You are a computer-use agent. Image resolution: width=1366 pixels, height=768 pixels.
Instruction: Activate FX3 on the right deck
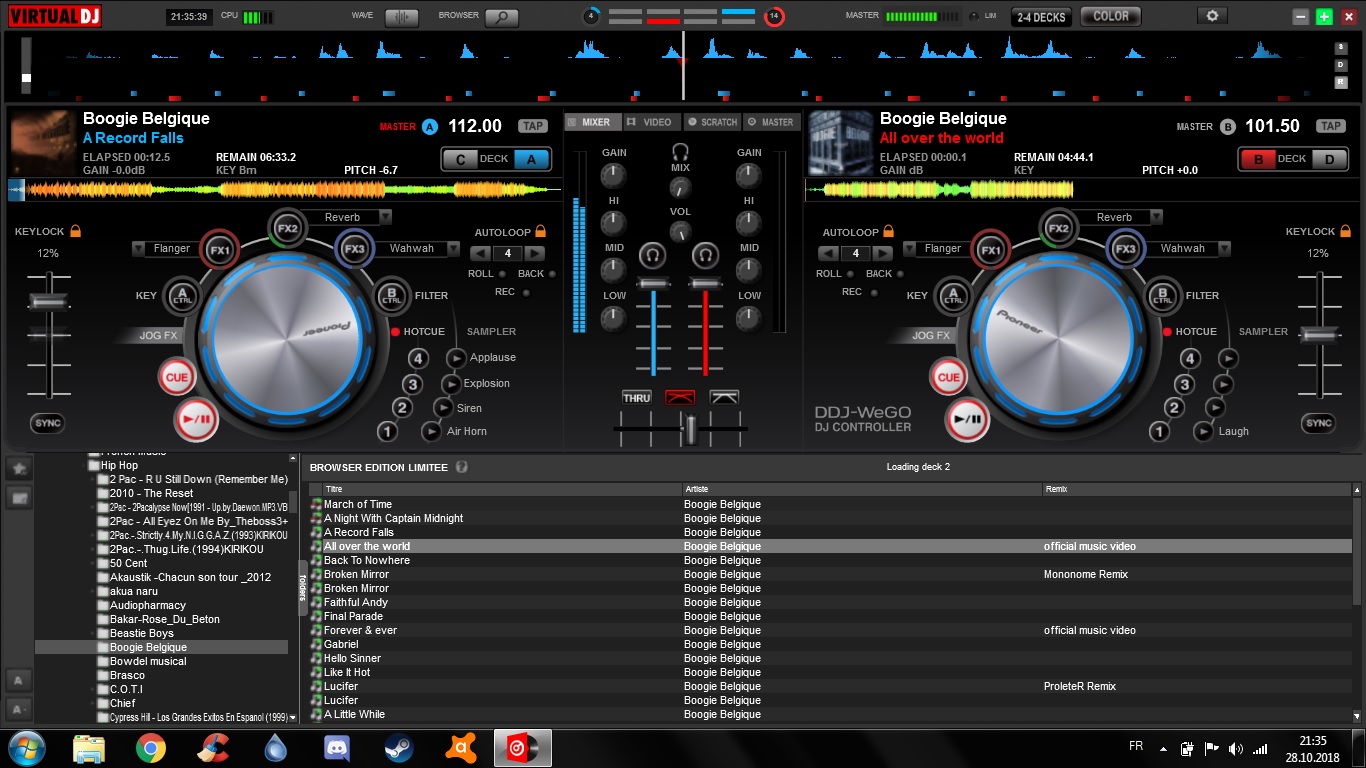click(1126, 249)
